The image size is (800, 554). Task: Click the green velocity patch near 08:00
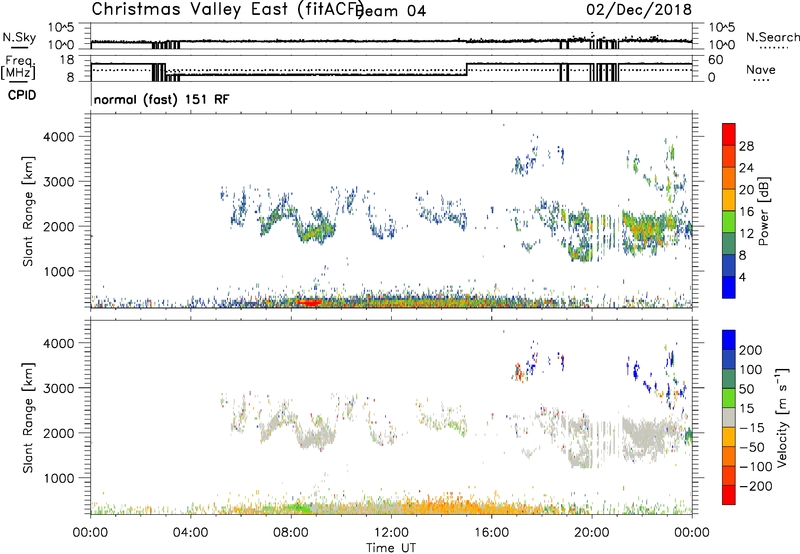(297, 508)
